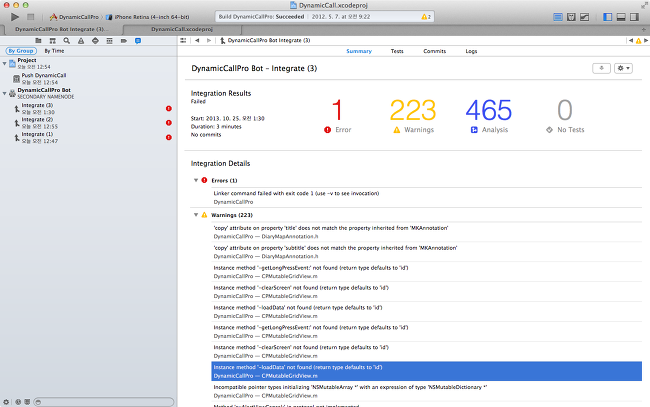Click DynamicCallPro Bot Integrate (3) jump bar path
This screenshot has width=650, height=407.
point(265,41)
